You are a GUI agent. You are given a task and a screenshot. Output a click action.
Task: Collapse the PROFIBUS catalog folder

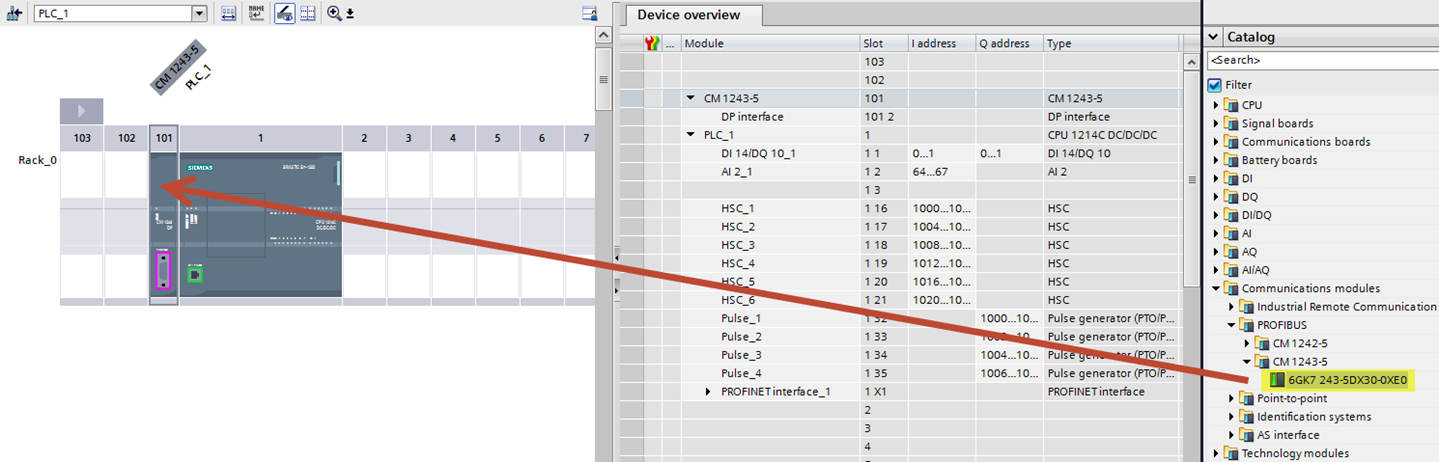coord(1232,325)
